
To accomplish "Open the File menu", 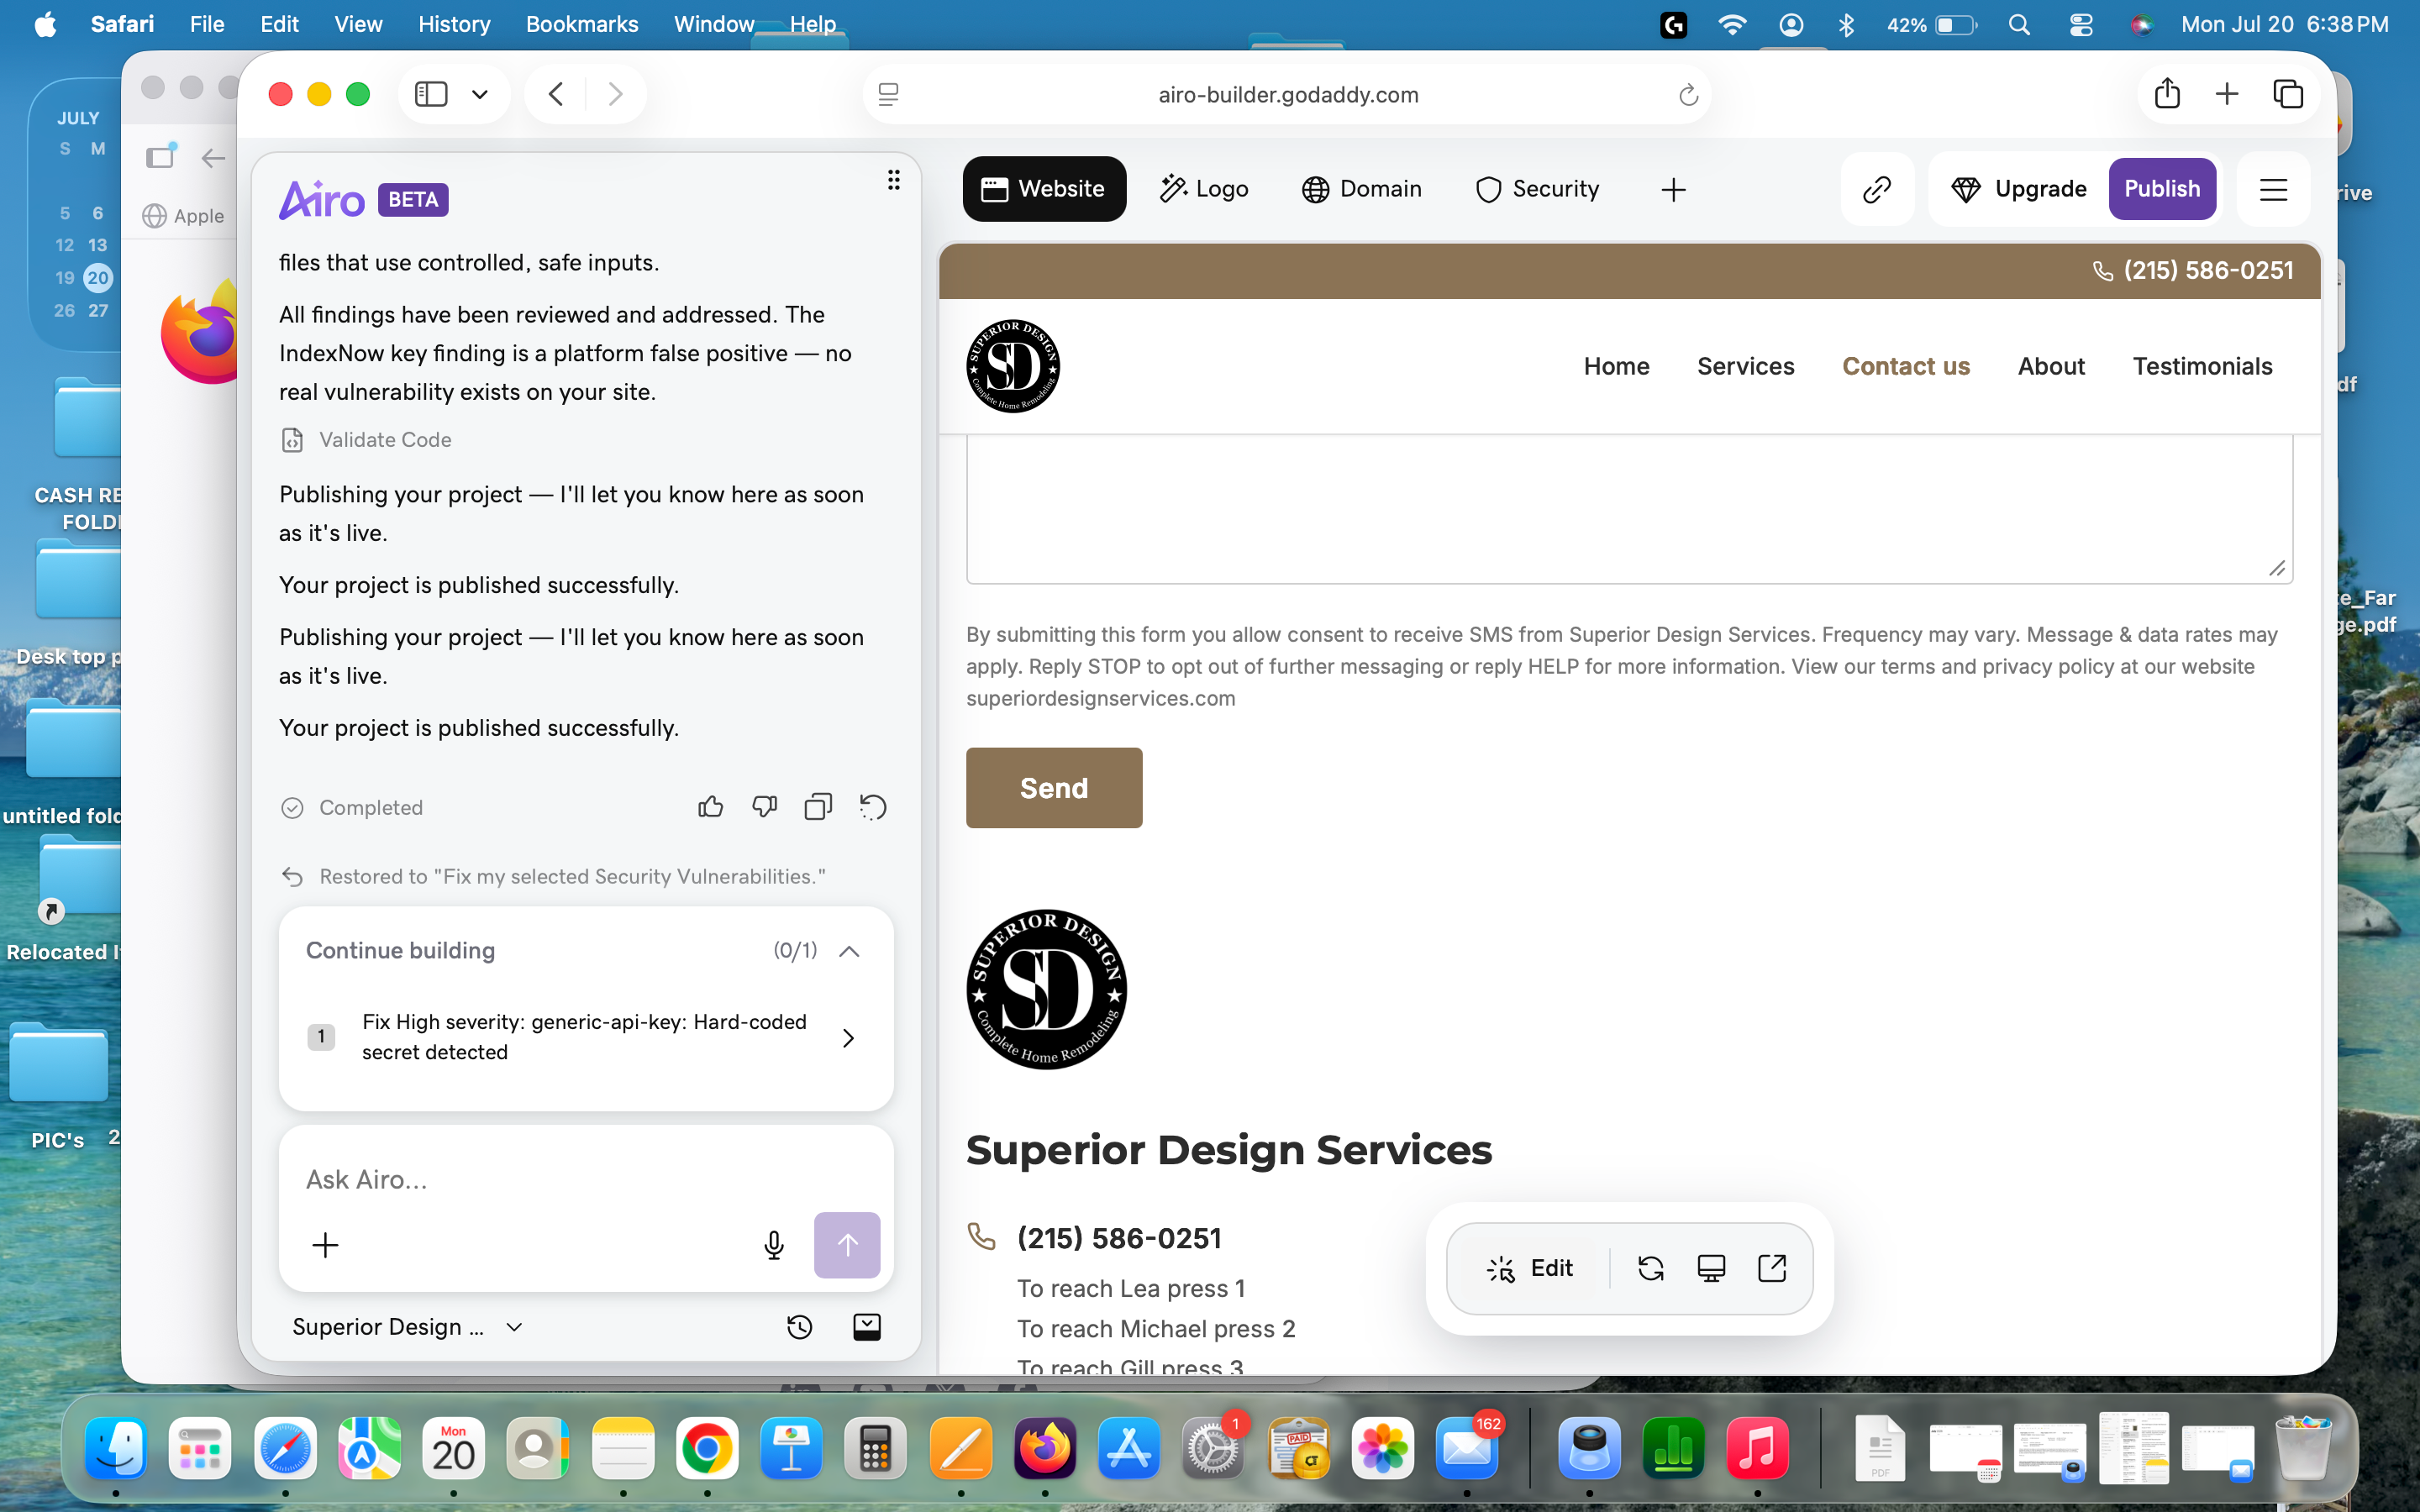I will (x=207, y=24).
